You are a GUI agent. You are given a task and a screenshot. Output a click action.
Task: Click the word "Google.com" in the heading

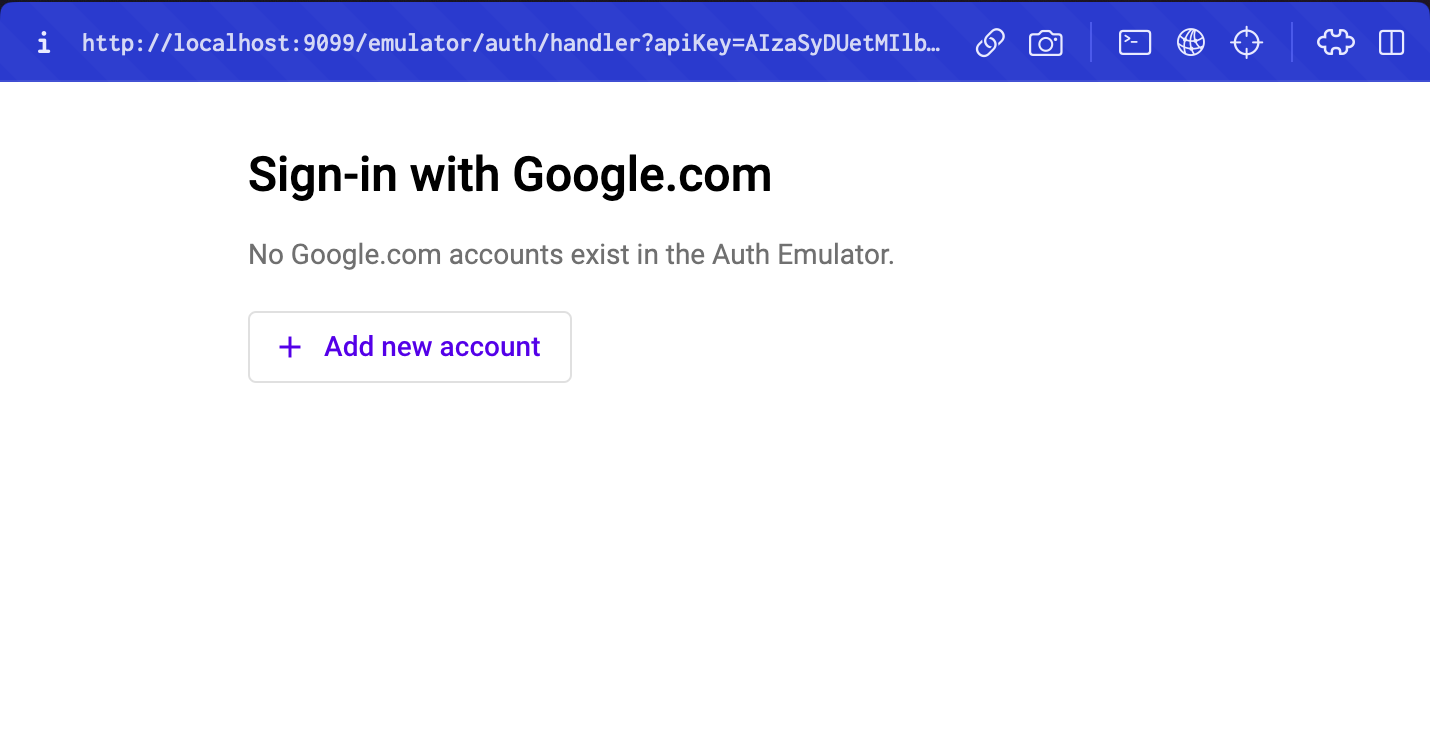[642, 175]
